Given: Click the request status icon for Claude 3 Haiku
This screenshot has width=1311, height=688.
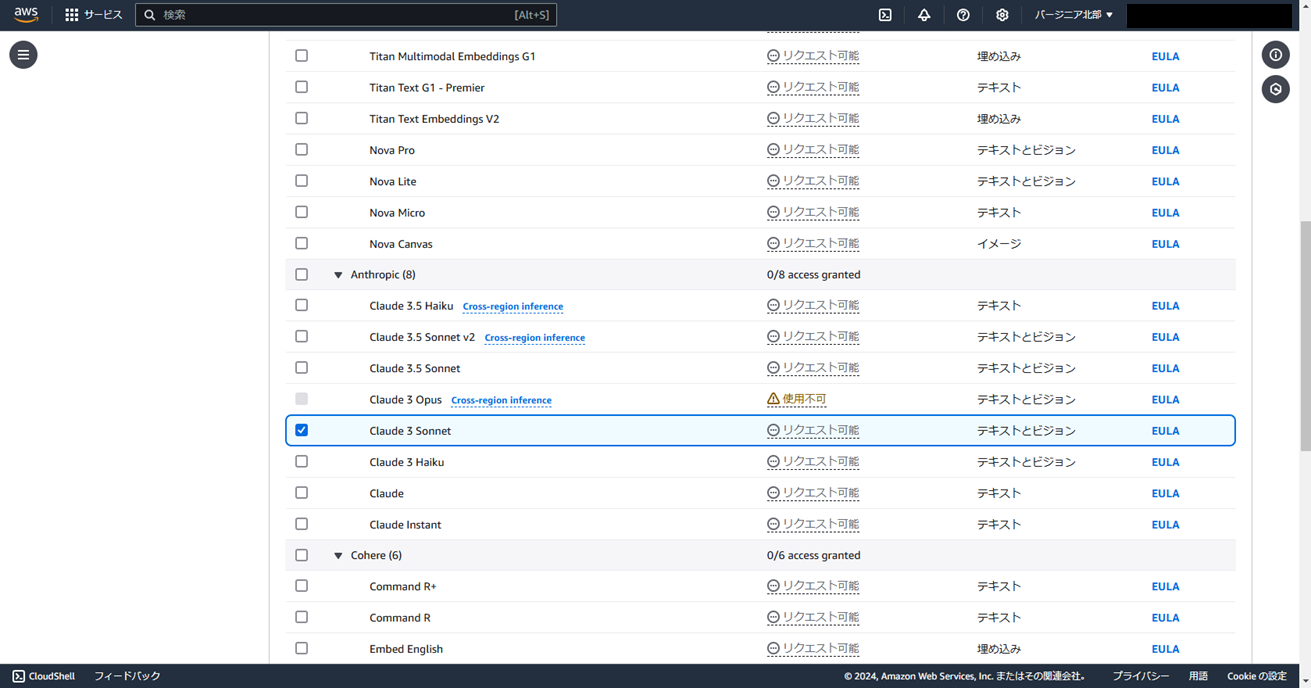Looking at the screenshot, I should [773, 462].
